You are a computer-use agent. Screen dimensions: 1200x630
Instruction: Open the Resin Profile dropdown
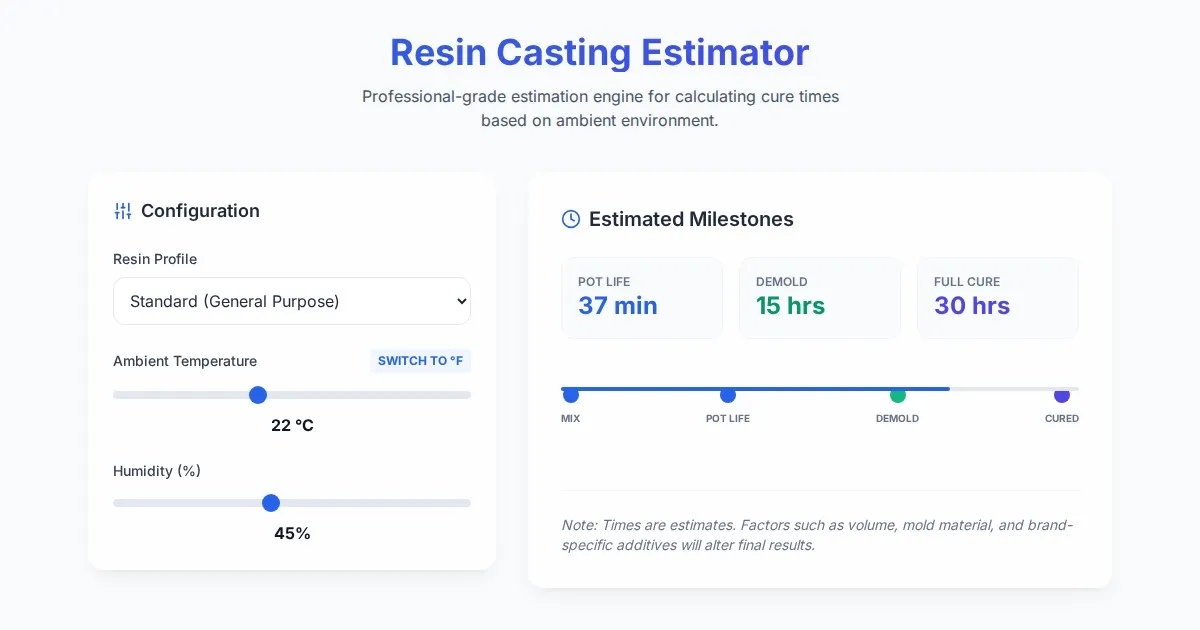coord(292,301)
